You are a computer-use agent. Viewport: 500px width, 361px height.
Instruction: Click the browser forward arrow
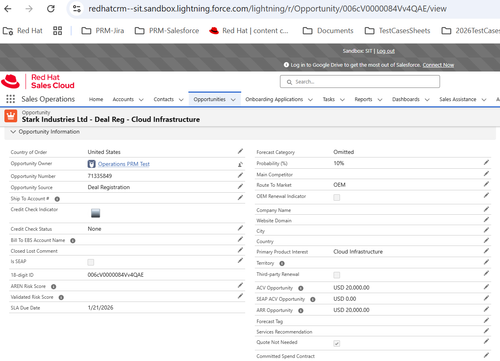point(29,9)
